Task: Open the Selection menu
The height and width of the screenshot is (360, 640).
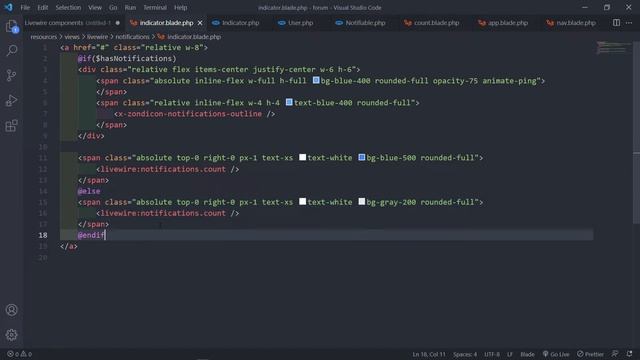Action: pos(68,7)
